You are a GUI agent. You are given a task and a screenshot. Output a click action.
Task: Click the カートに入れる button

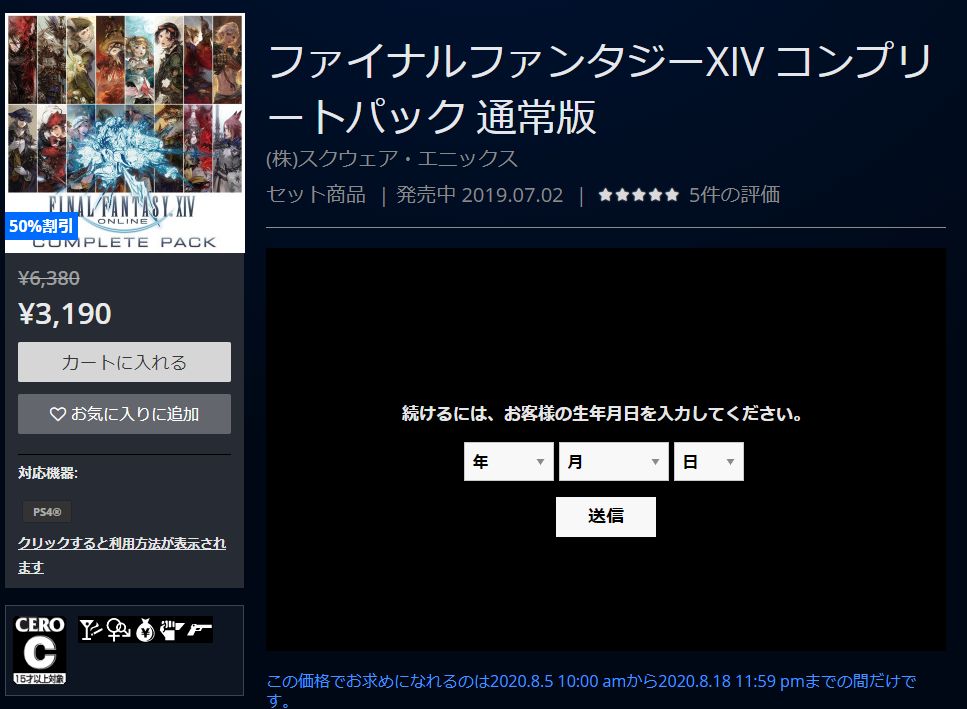click(124, 361)
